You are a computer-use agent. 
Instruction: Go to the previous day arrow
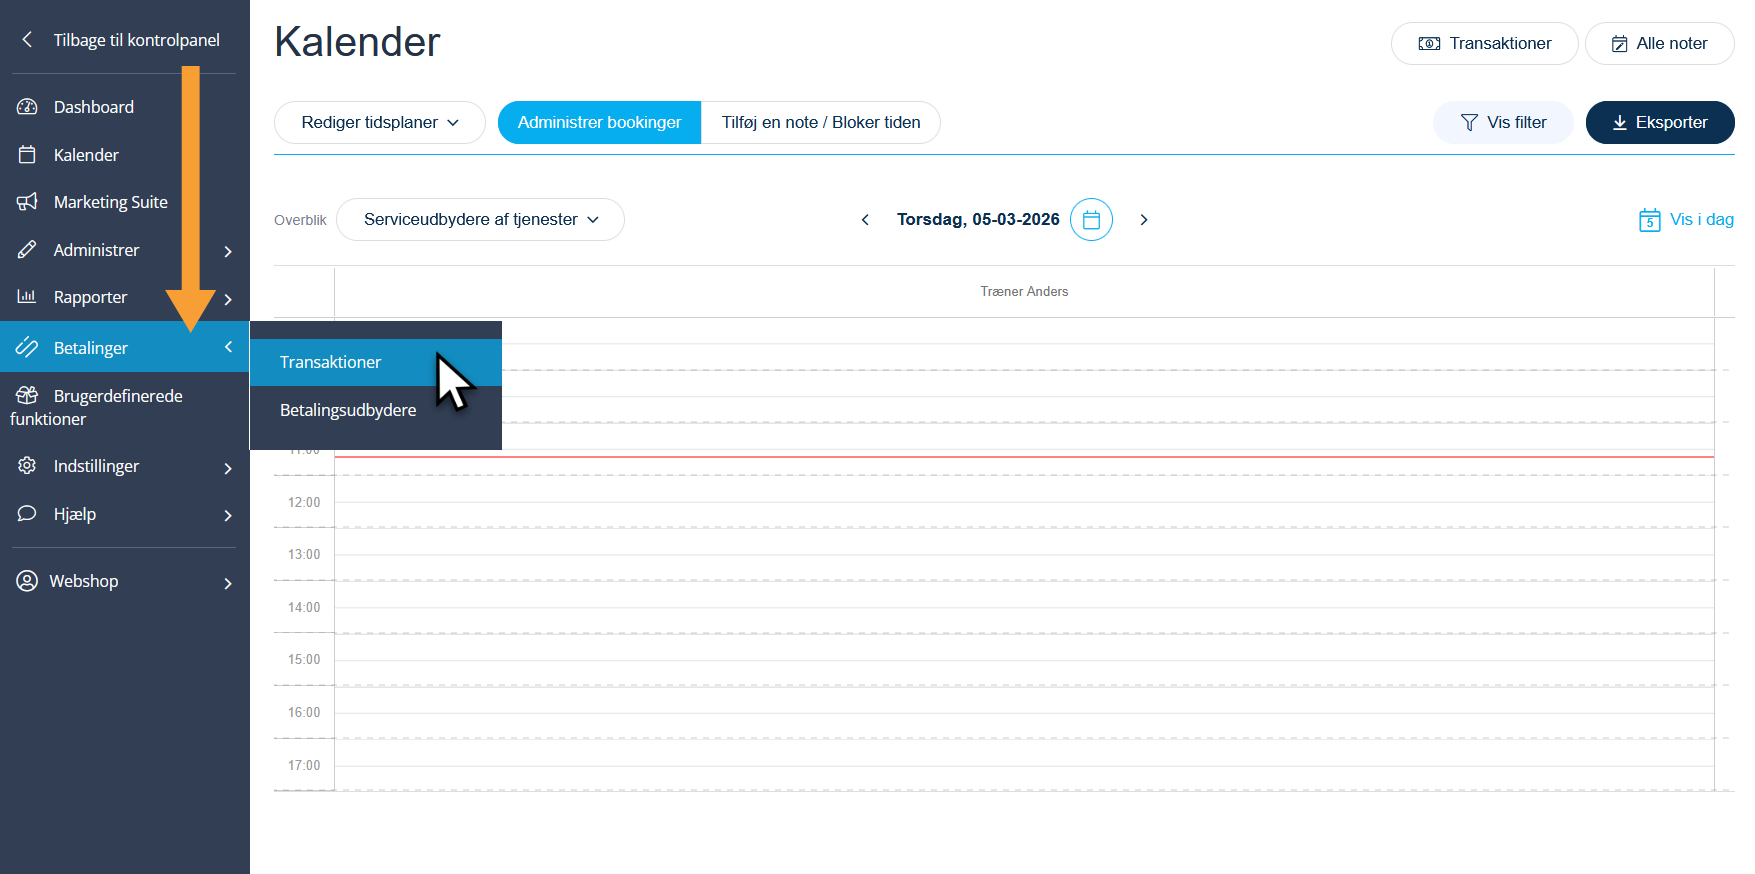[x=865, y=220]
